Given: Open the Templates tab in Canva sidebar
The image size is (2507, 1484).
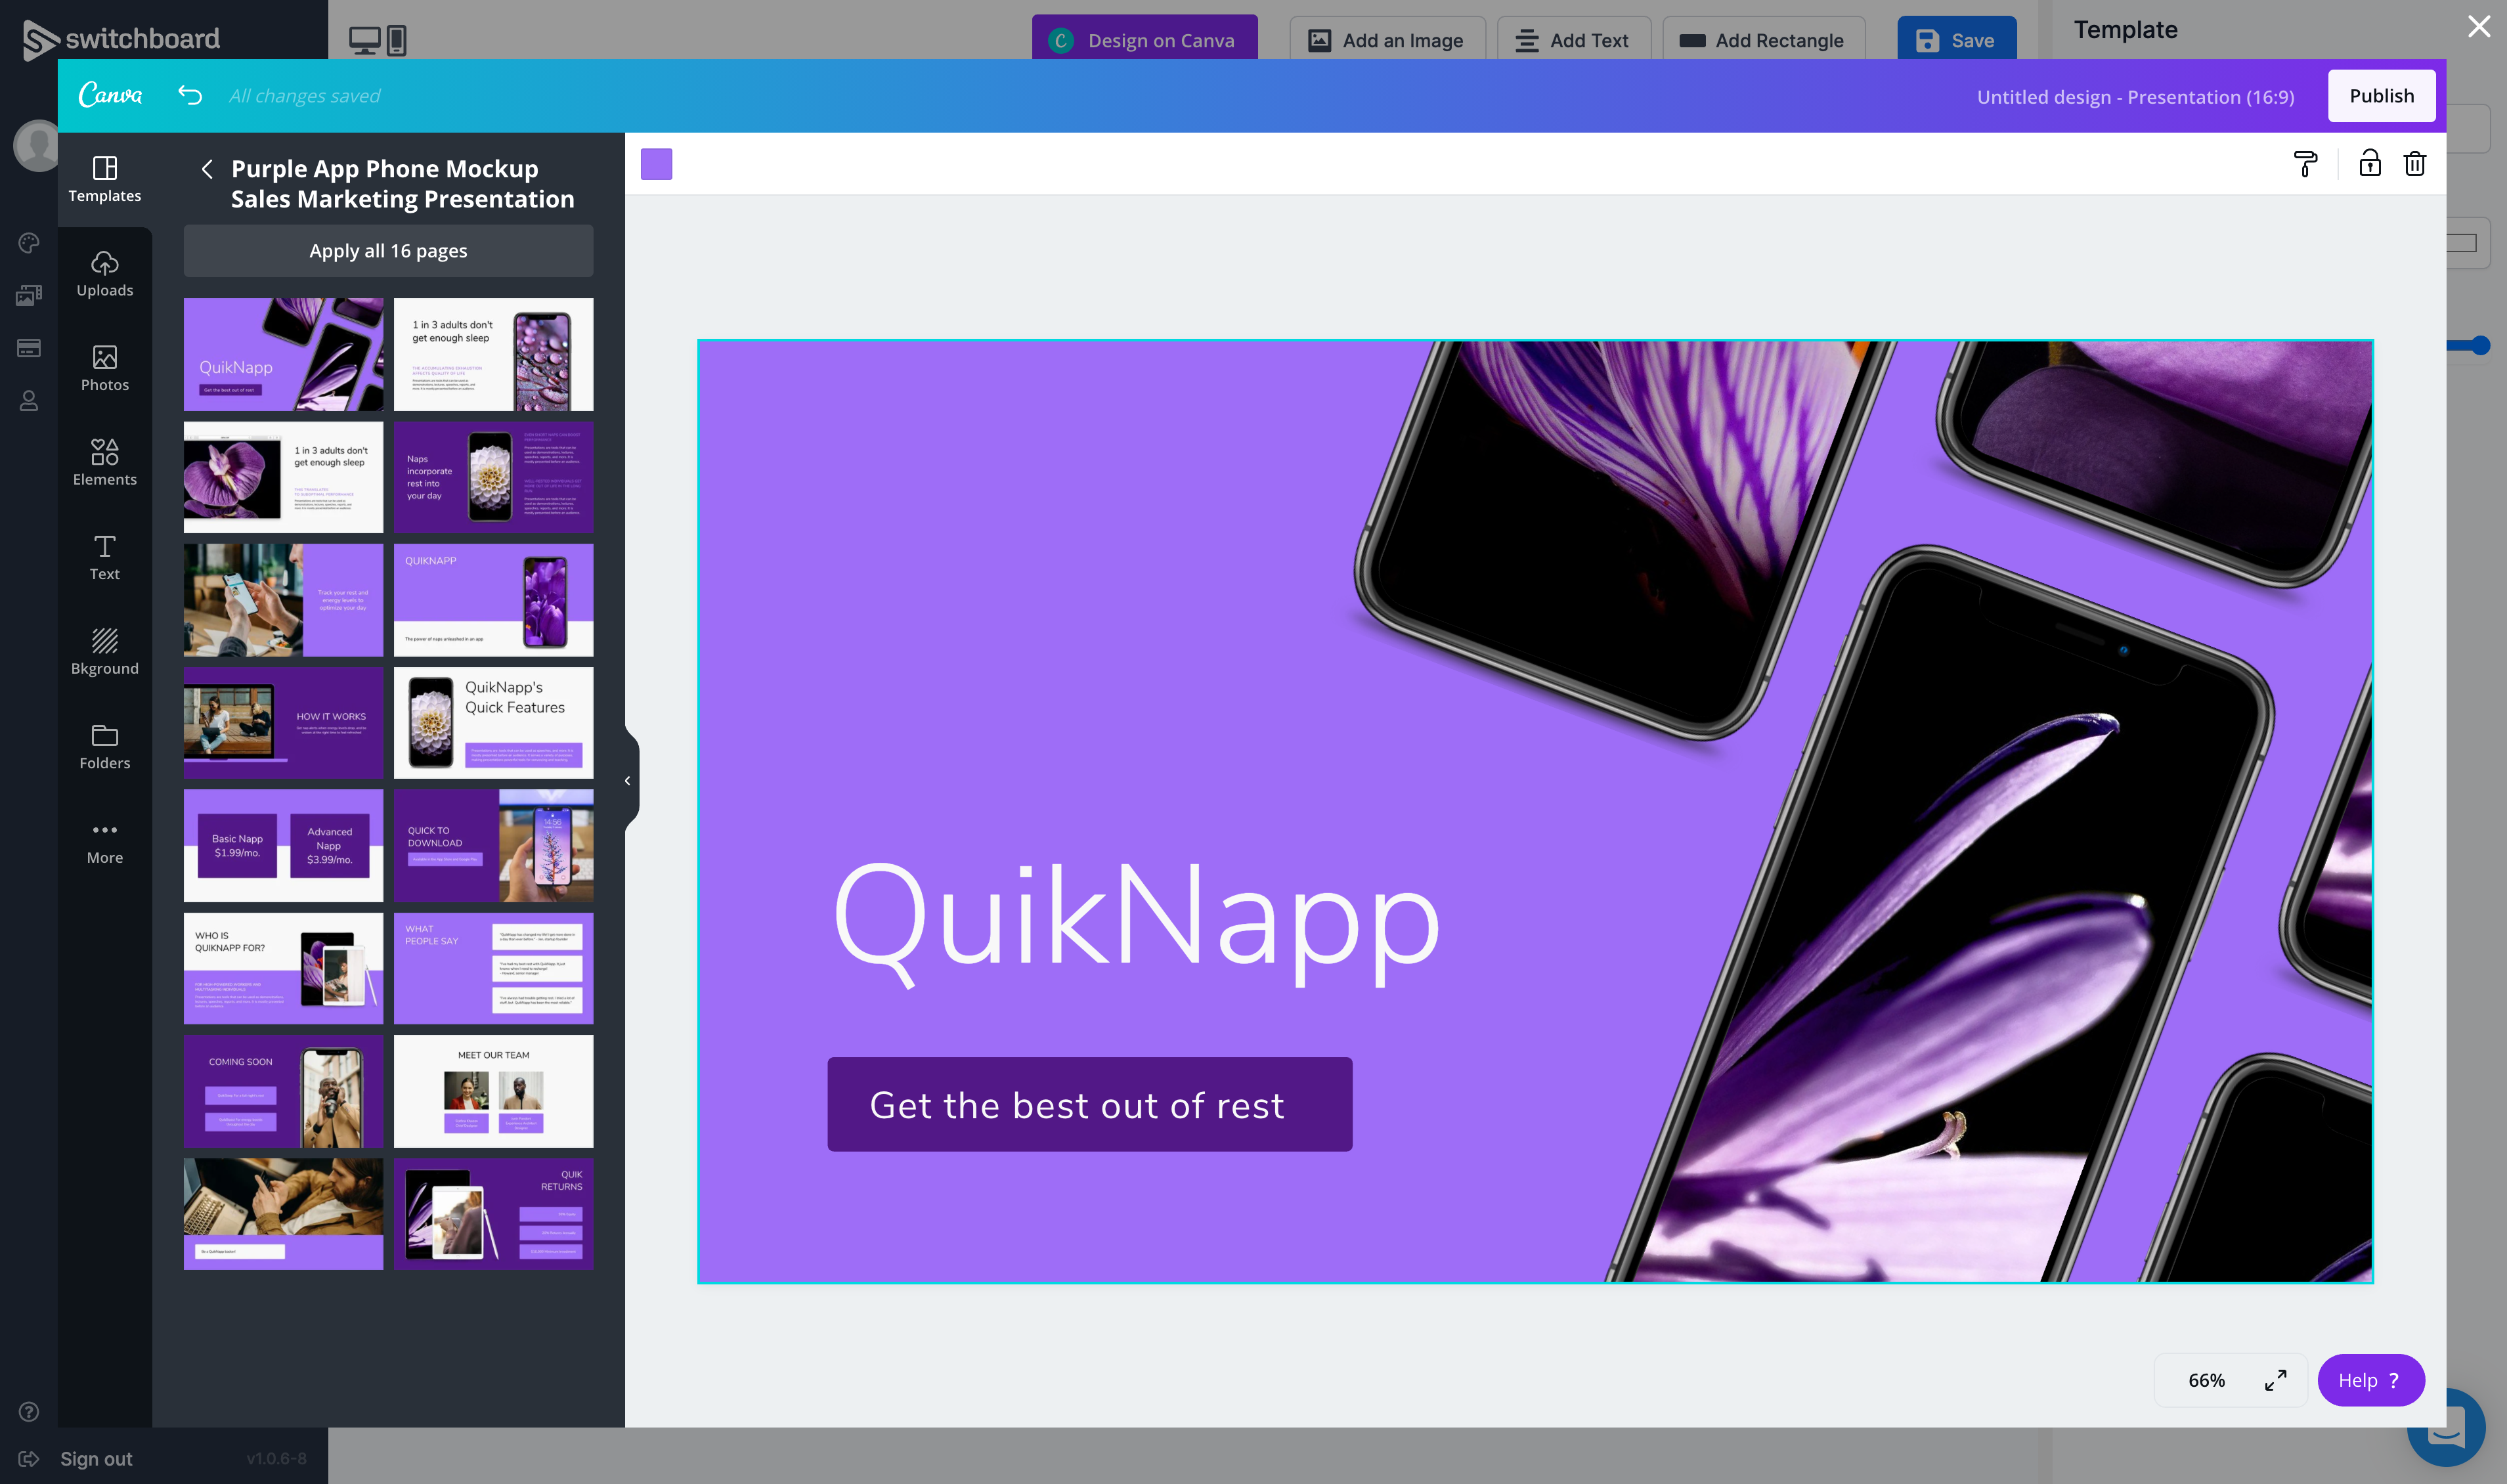Looking at the screenshot, I should (x=104, y=180).
